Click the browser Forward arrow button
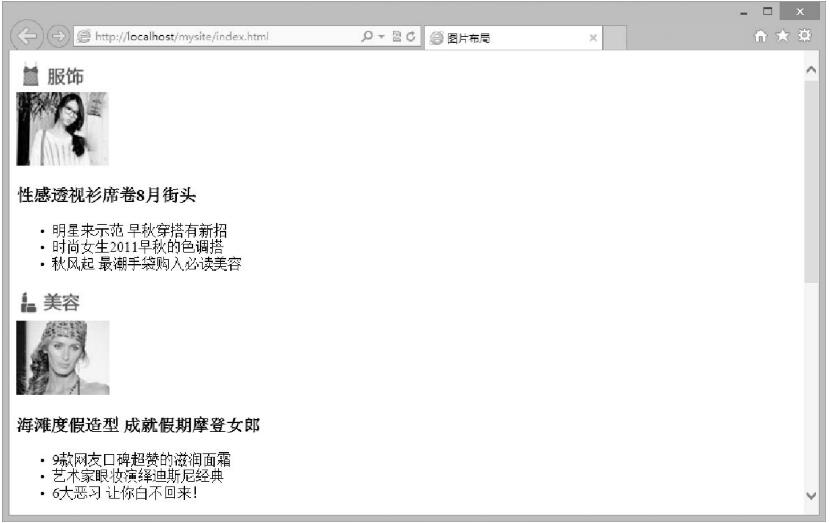The height and width of the screenshot is (523, 830). point(58,37)
